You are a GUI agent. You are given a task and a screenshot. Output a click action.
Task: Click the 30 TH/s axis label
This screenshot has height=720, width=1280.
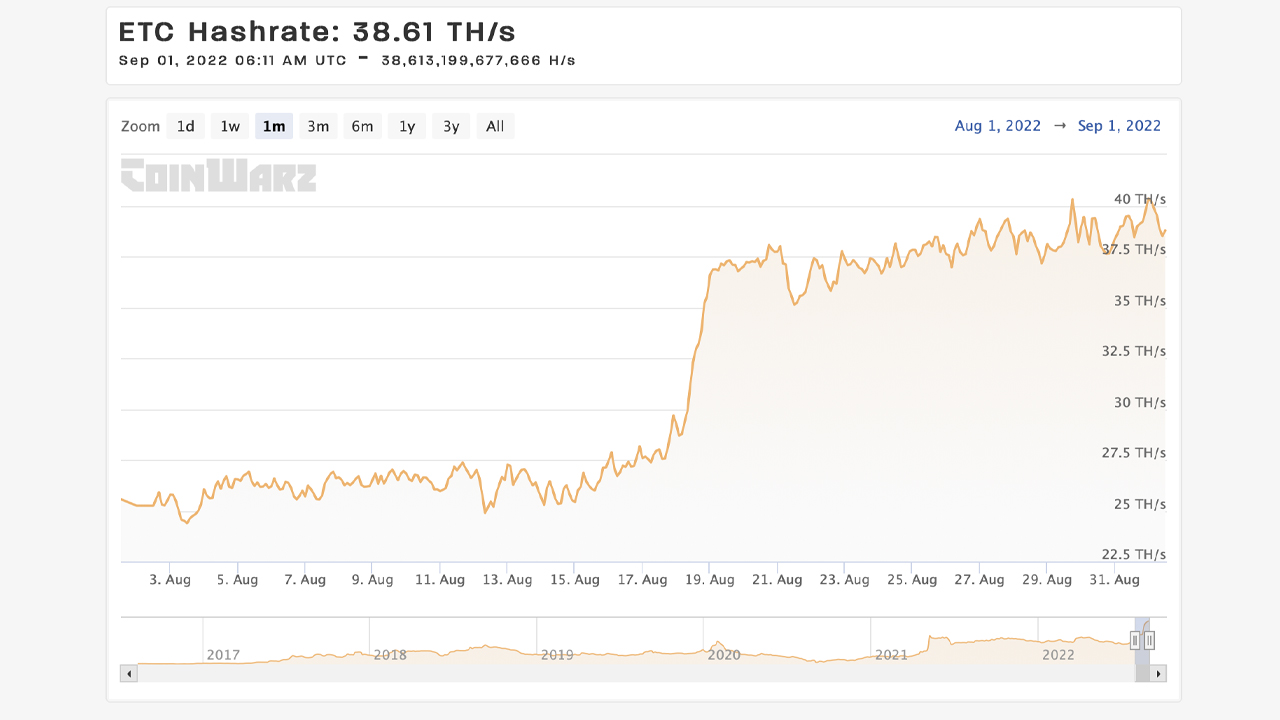(1140, 403)
